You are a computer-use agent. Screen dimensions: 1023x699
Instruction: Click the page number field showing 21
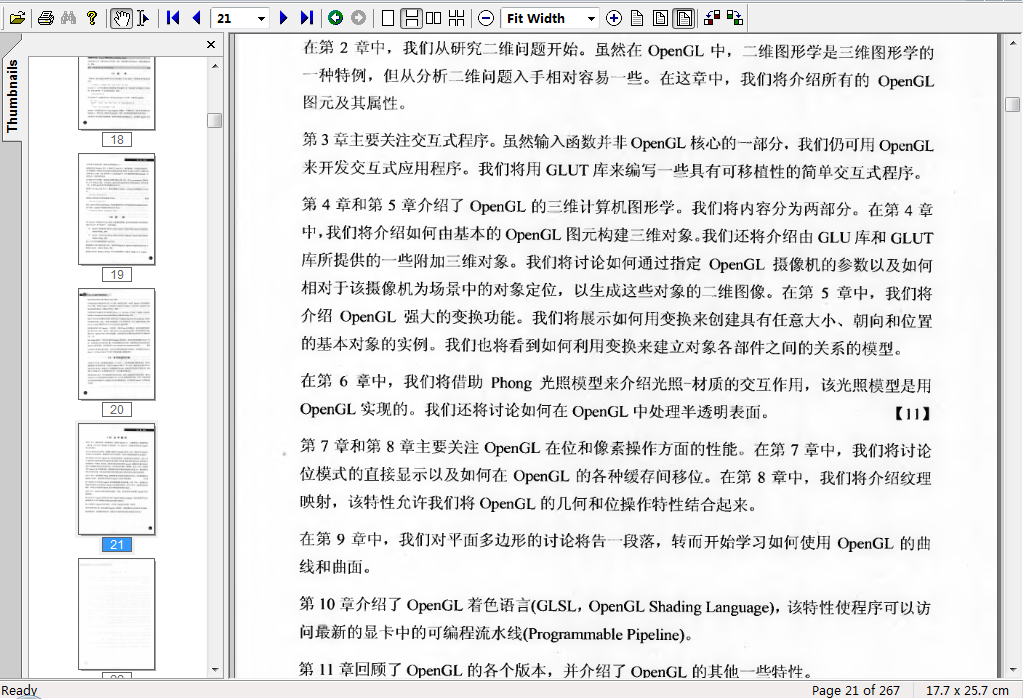234,19
